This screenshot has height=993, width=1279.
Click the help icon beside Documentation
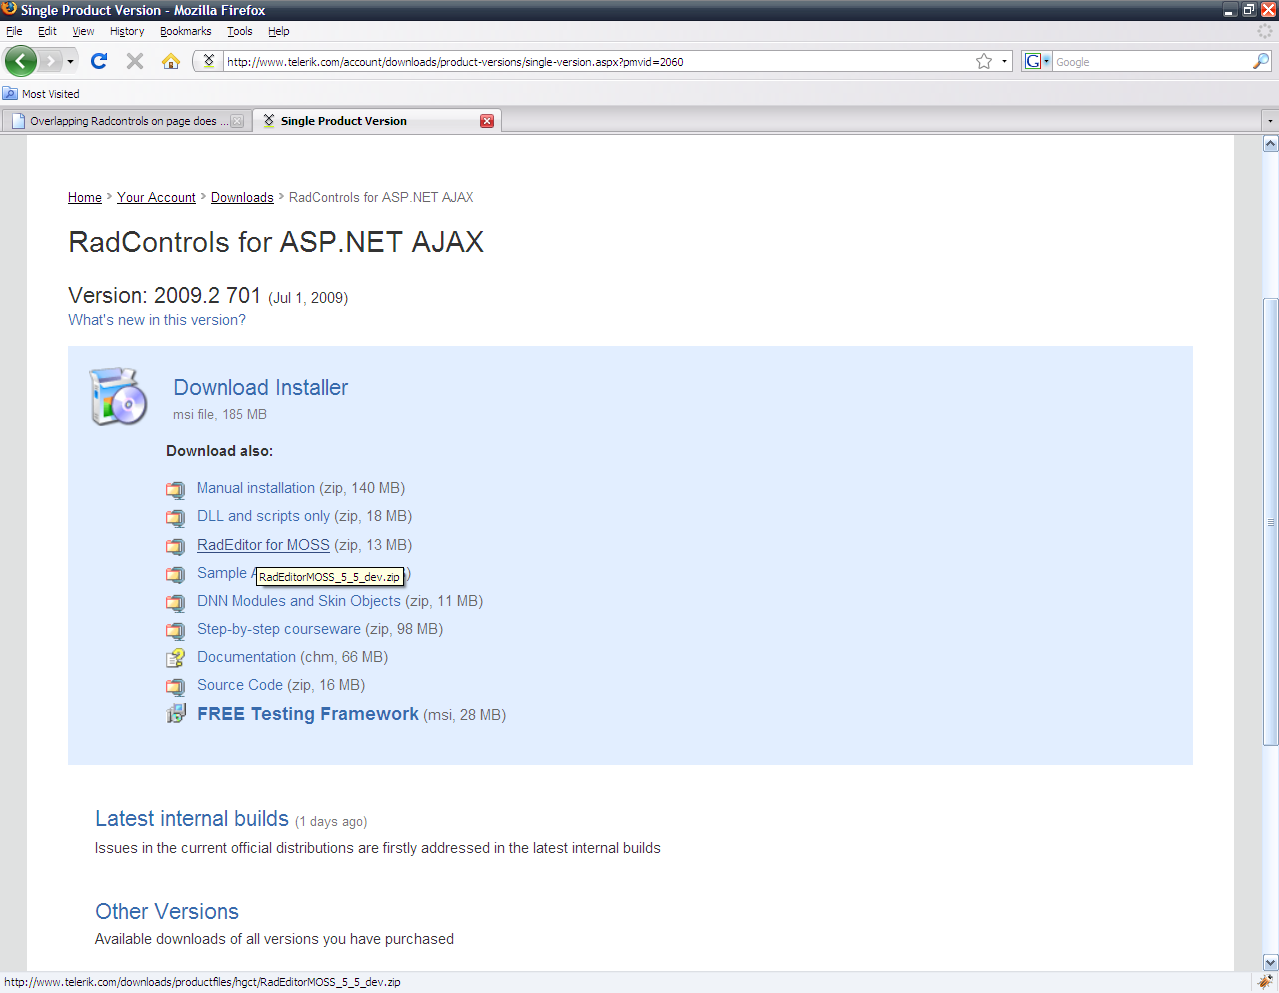point(176,658)
